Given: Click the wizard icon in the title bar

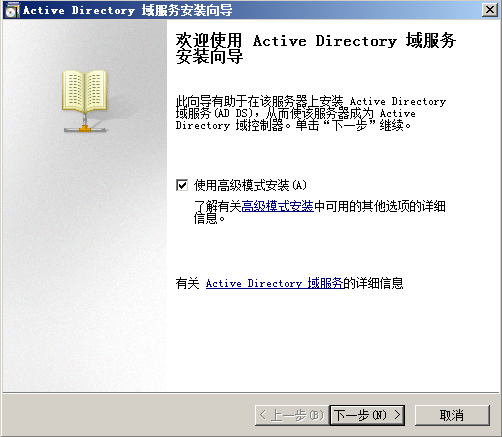Looking at the screenshot, I should 11,10.
